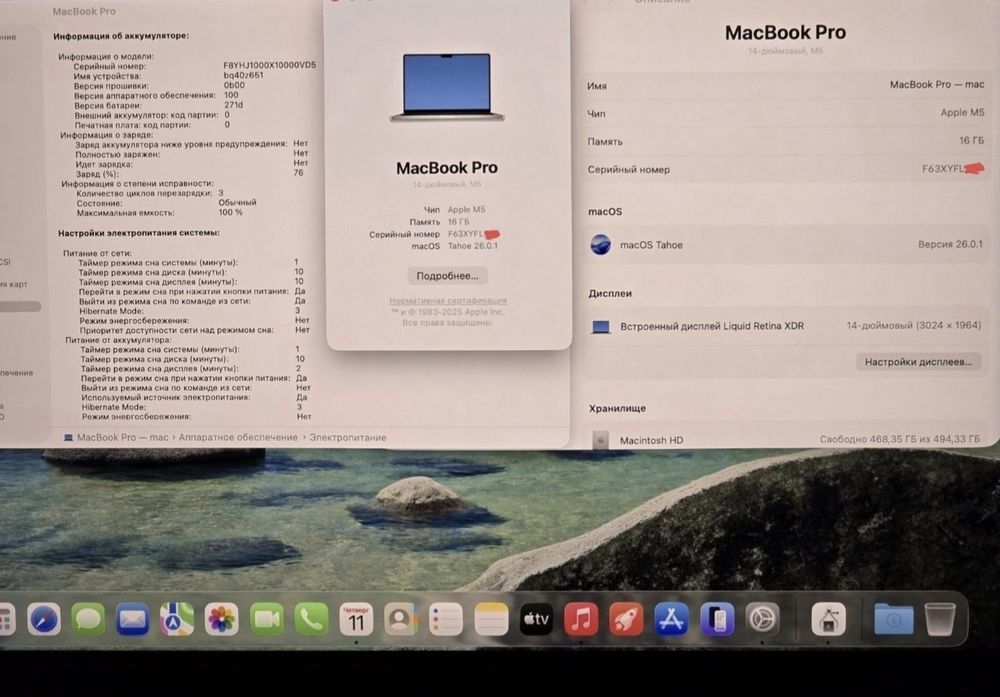Viewport: 1000px width, 697px height.
Task: Click the "Хранилище" section heading
Action: tap(617, 408)
